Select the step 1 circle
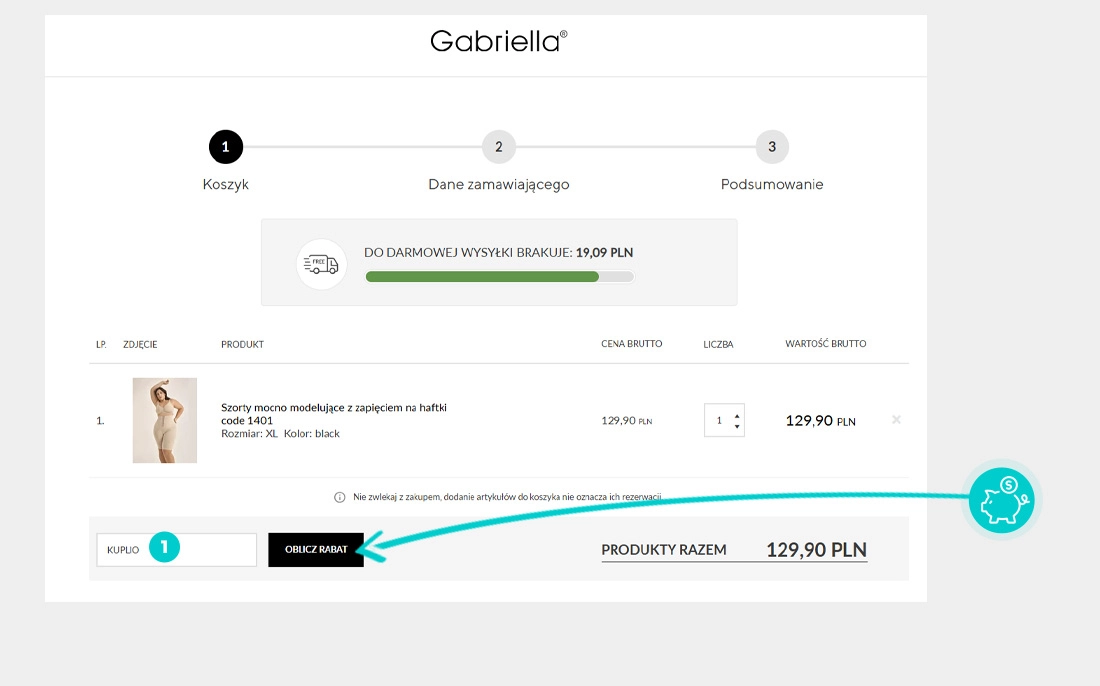This screenshot has width=1100, height=686. coord(225,146)
